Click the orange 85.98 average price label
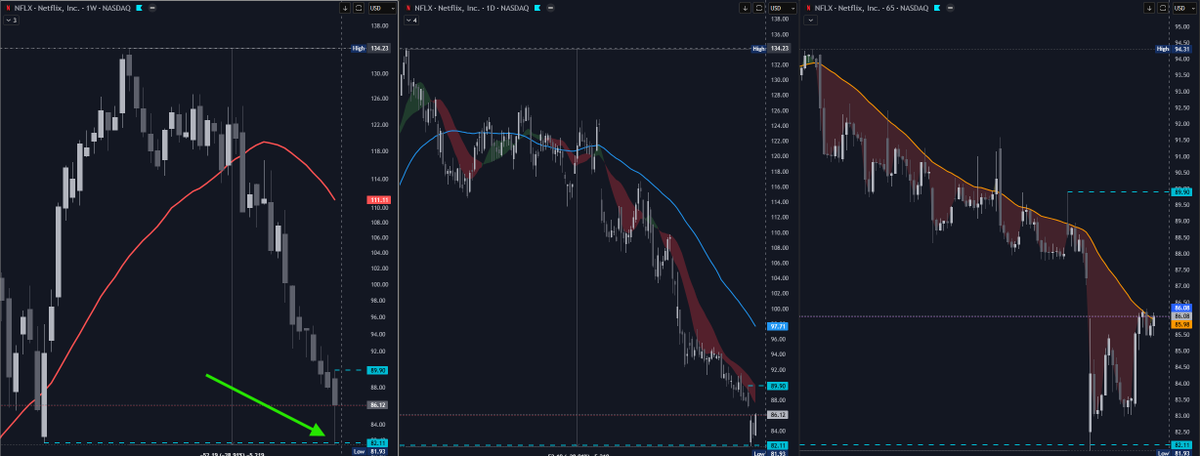 point(1181,324)
